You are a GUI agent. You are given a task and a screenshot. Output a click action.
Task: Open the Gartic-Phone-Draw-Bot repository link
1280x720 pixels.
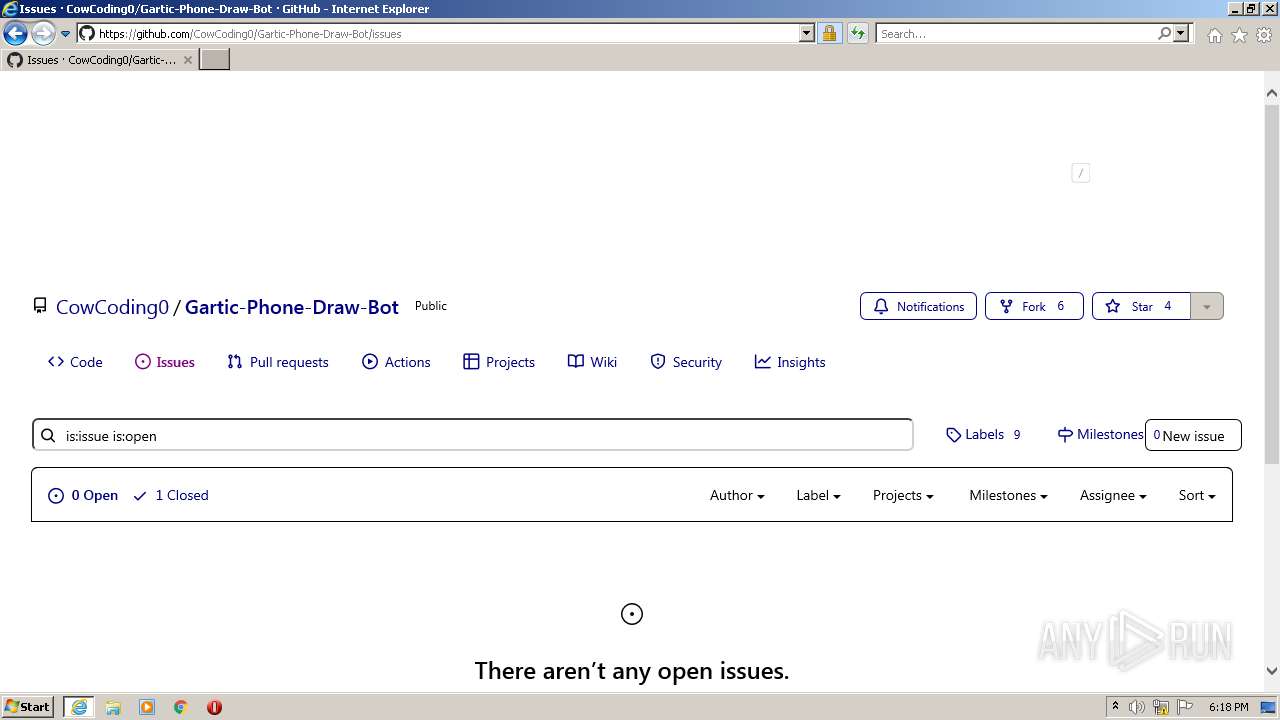pyautogui.click(x=291, y=307)
